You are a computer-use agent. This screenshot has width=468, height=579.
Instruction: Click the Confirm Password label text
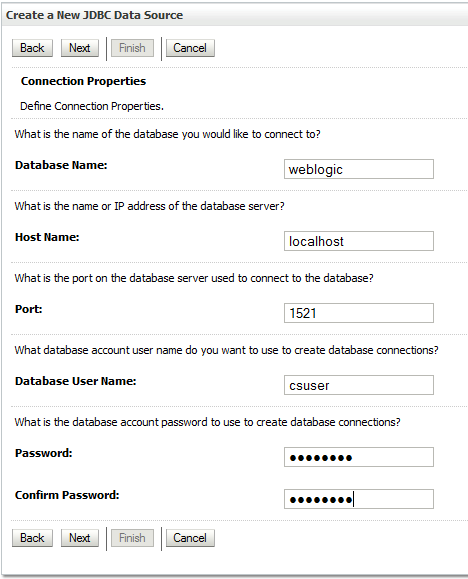point(67,495)
